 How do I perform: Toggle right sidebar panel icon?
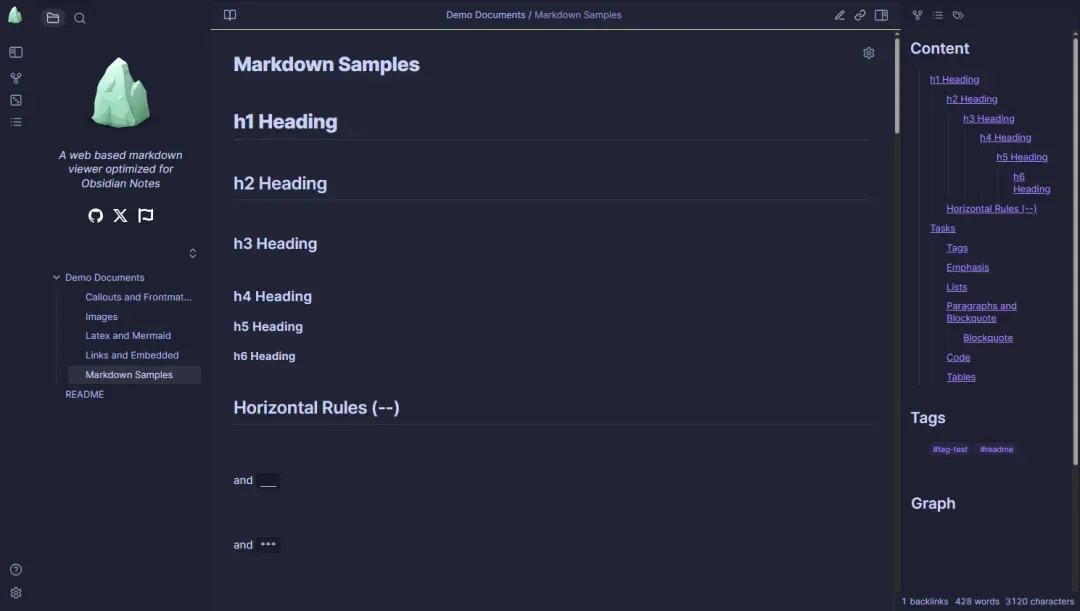point(881,15)
